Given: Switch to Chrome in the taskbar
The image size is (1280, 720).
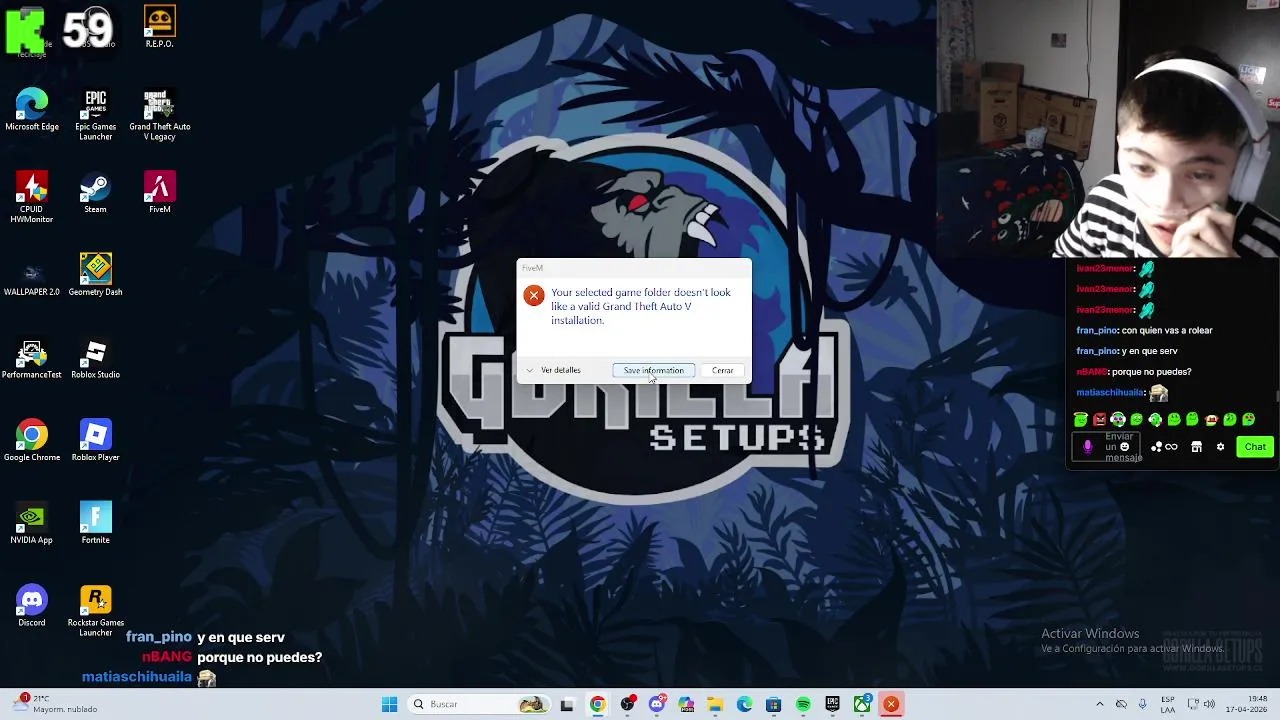Looking at the screenshot, I should coord(597,705).
